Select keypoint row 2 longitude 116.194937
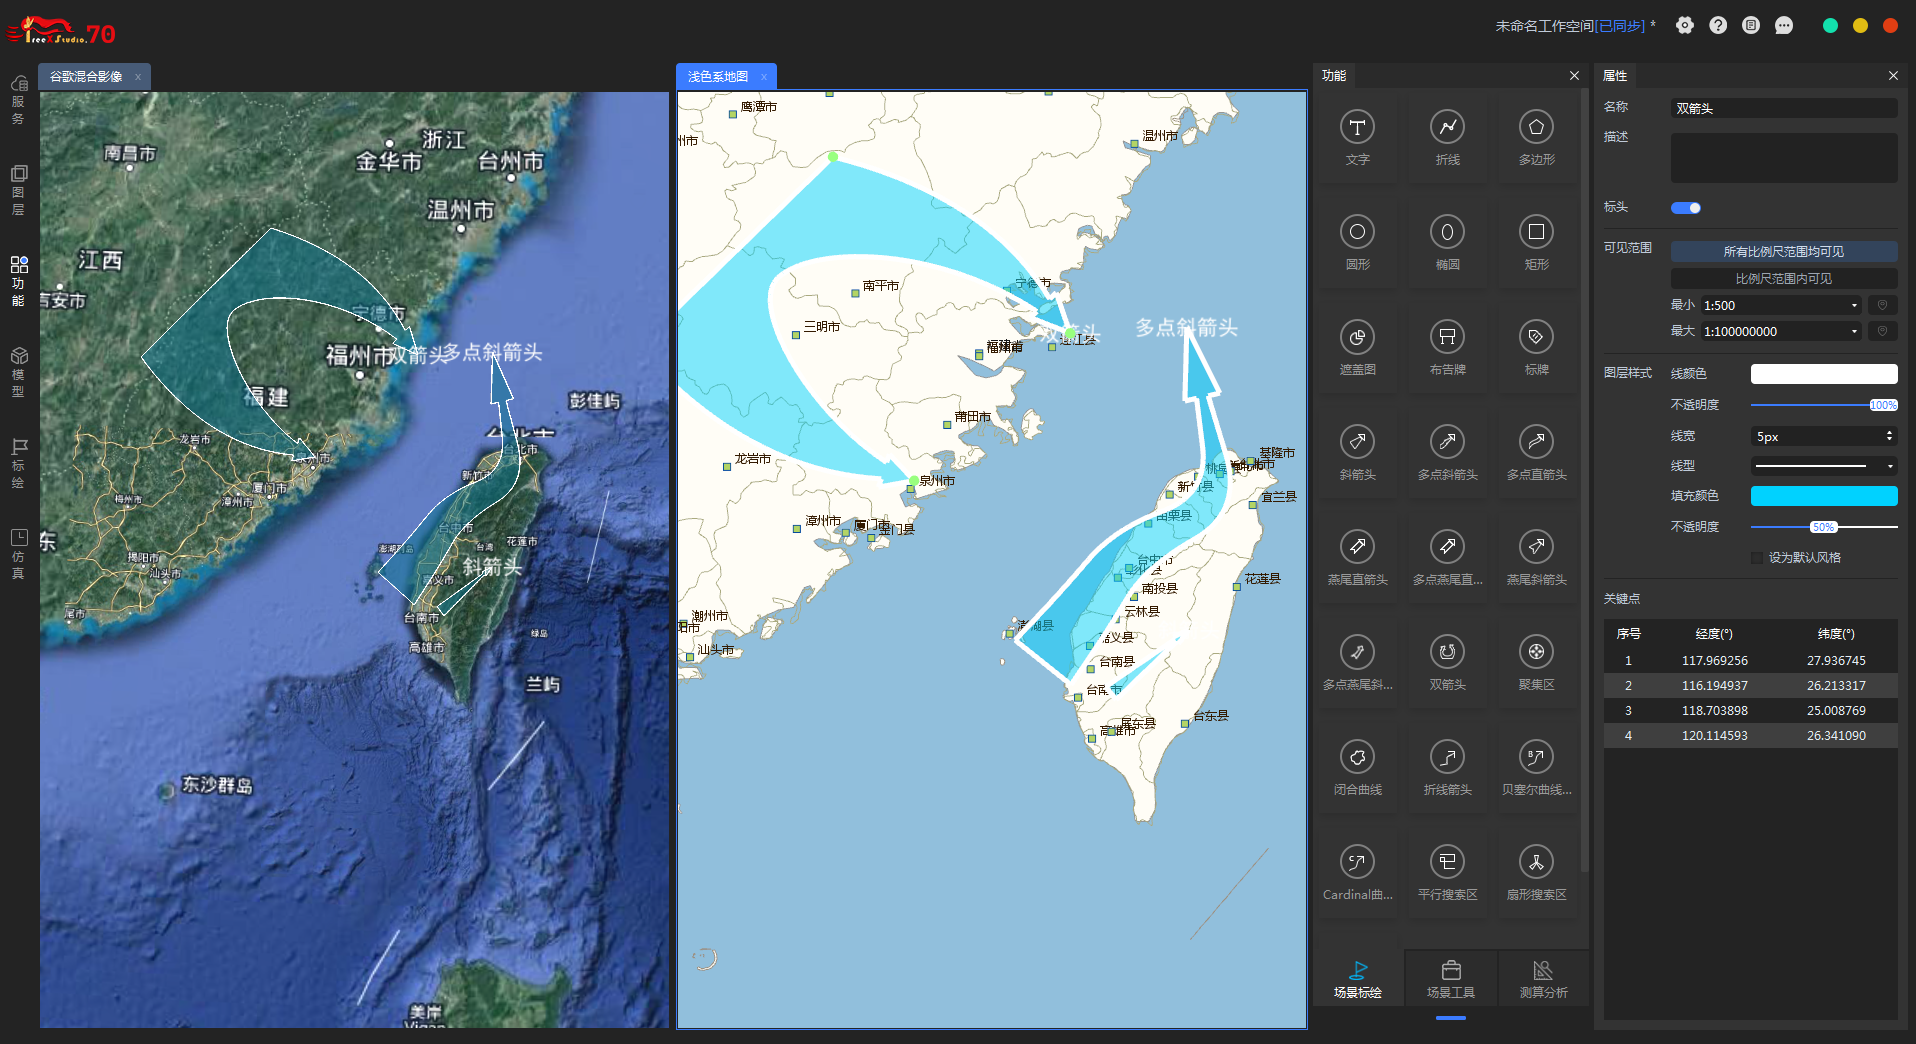 1714,686
